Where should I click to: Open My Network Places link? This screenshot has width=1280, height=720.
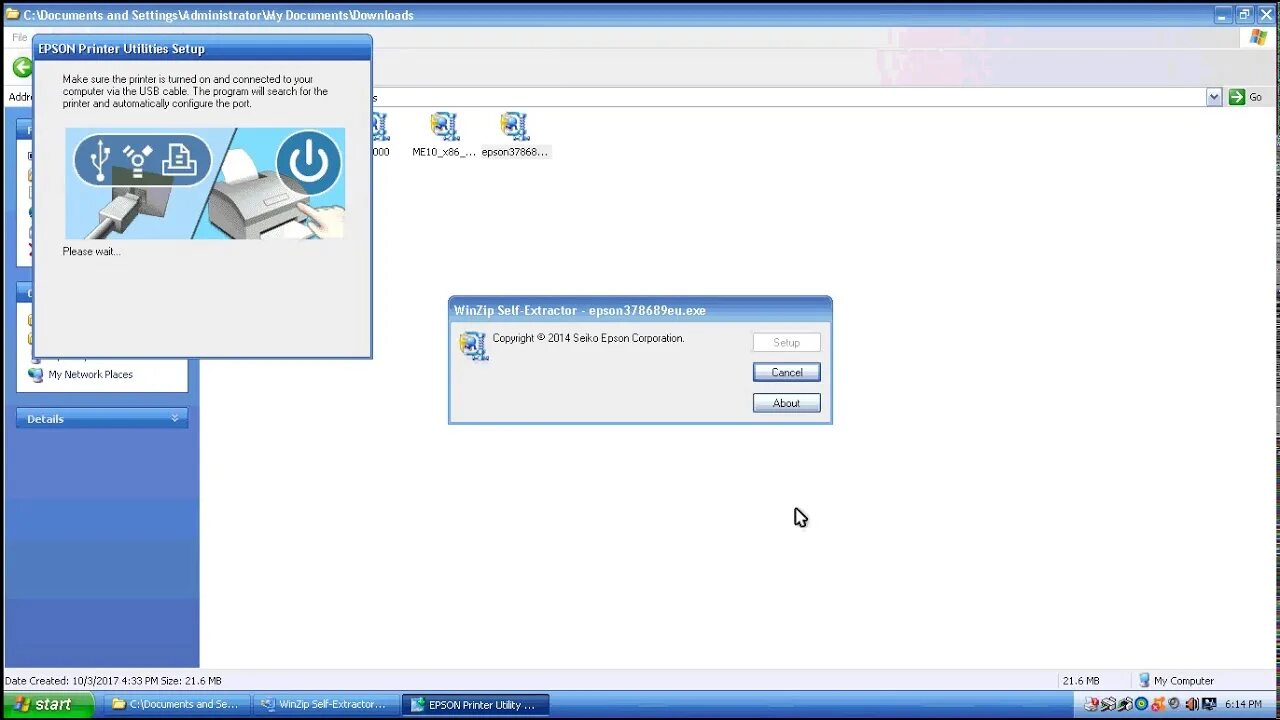90,374
